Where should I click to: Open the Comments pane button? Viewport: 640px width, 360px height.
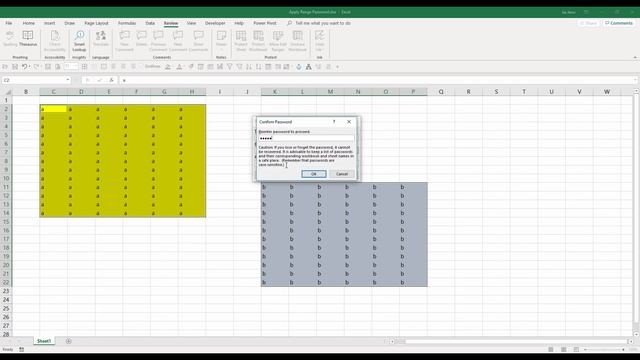[x=619, y=23]
